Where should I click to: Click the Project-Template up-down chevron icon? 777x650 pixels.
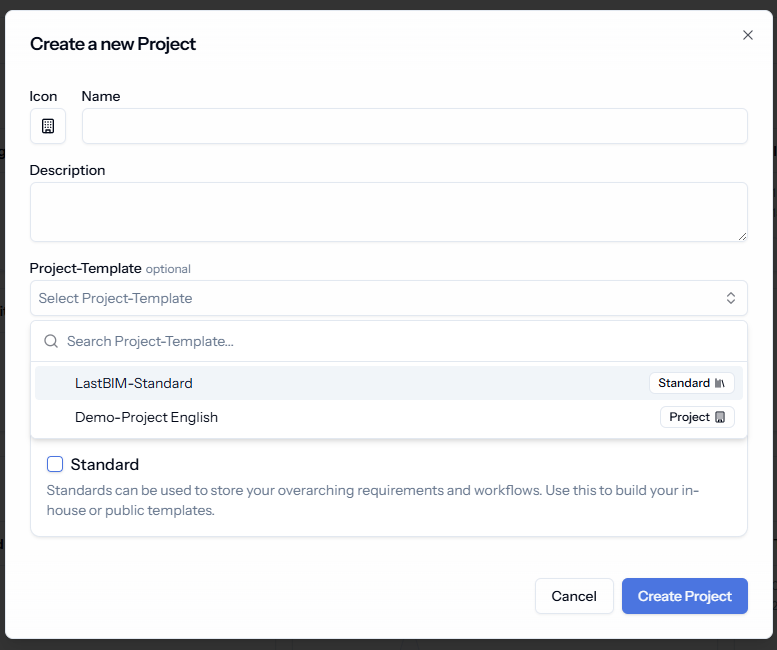[x=731, y=298]
